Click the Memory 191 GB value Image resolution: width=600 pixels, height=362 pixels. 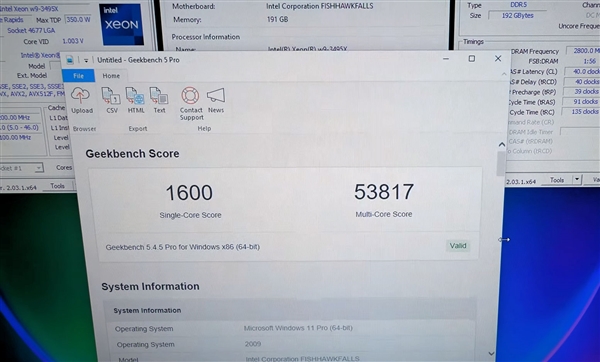pyautogui.click(x=277, y=19)
